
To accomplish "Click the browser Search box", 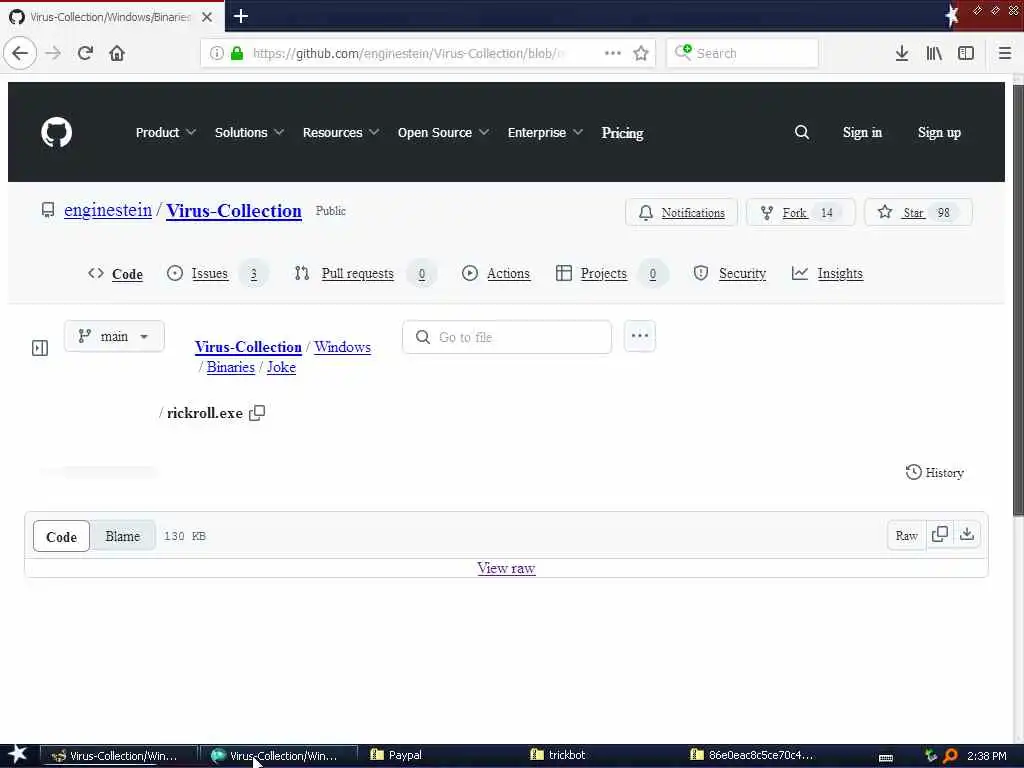I will click(x=743, y=53).
